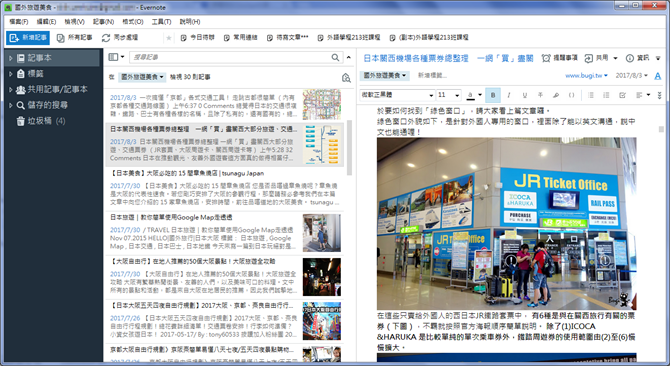Open the 說明(H) menu
The height and width of the screenshot is (366, 670).
(x=190, y=21)
